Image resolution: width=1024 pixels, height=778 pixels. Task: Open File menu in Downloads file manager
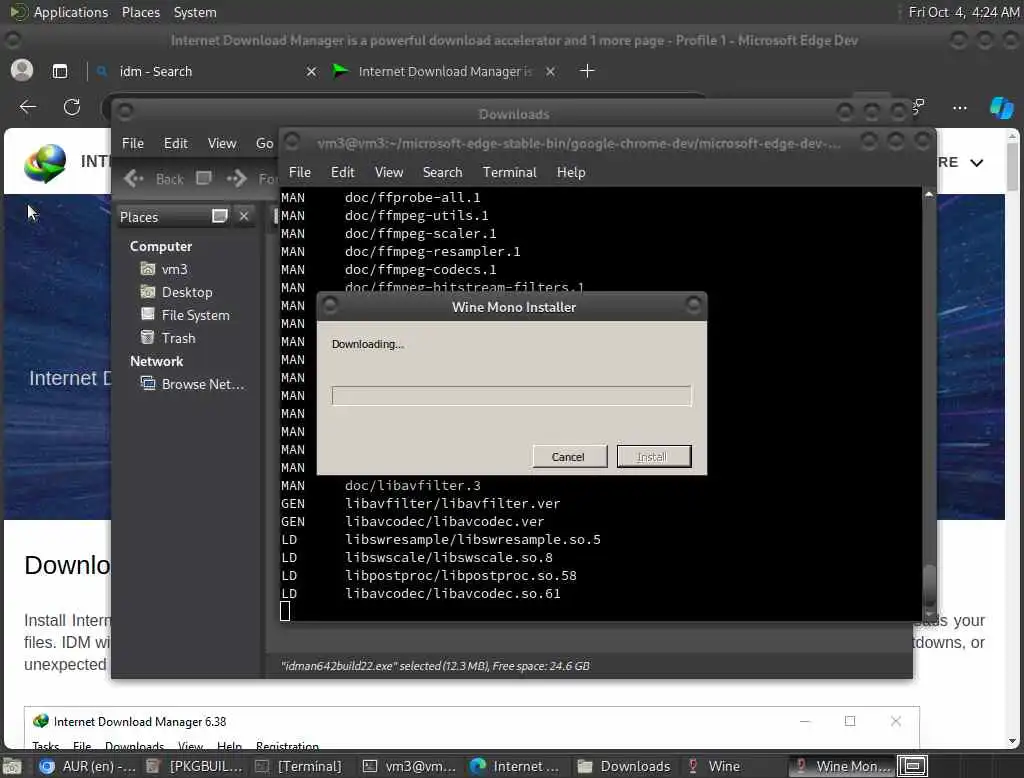tap(133, 143)
